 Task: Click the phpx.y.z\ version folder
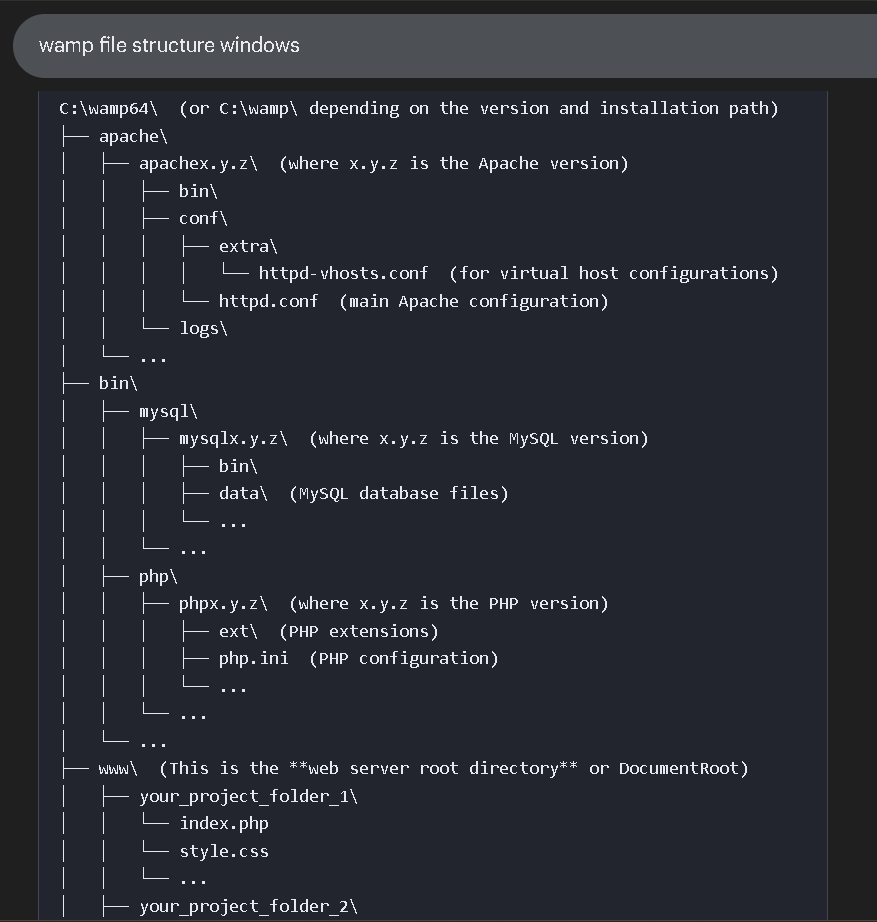[223, 603]
